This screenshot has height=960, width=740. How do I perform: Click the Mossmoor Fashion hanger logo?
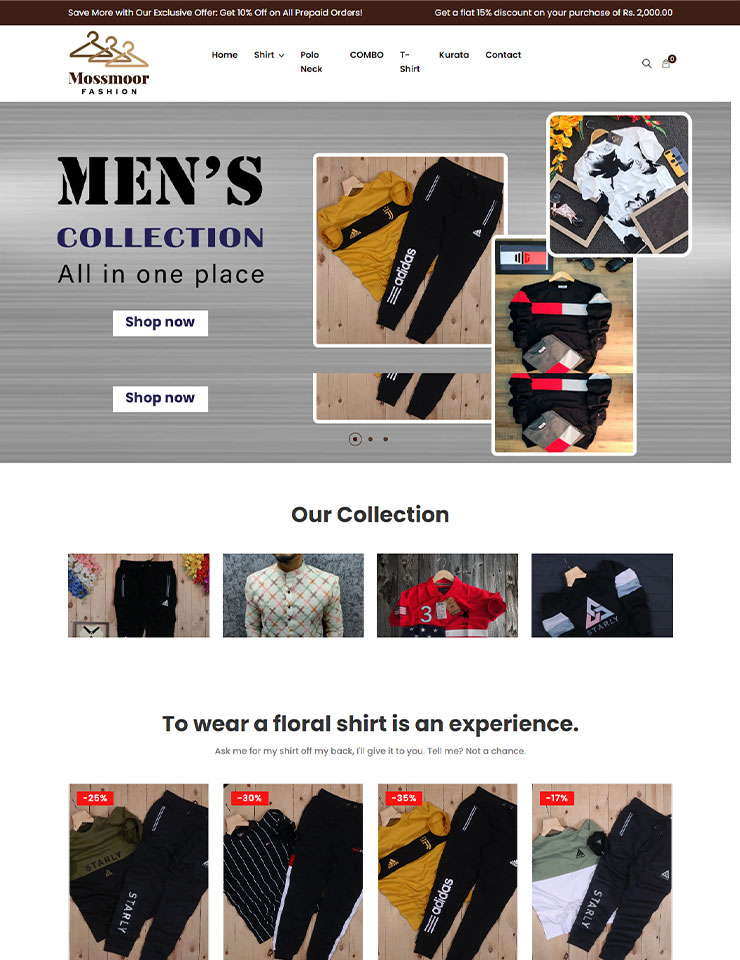click(109, 63)
